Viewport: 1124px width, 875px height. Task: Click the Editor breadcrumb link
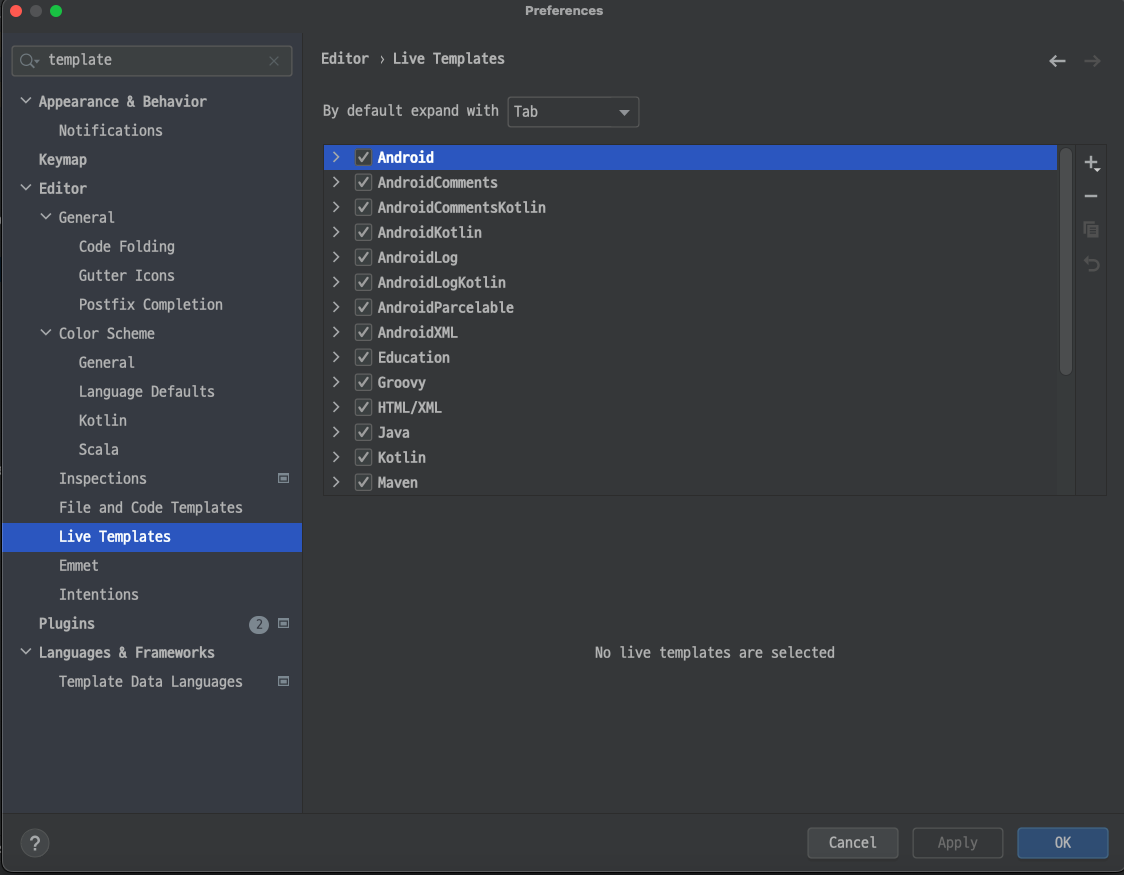tap(345, 59)
